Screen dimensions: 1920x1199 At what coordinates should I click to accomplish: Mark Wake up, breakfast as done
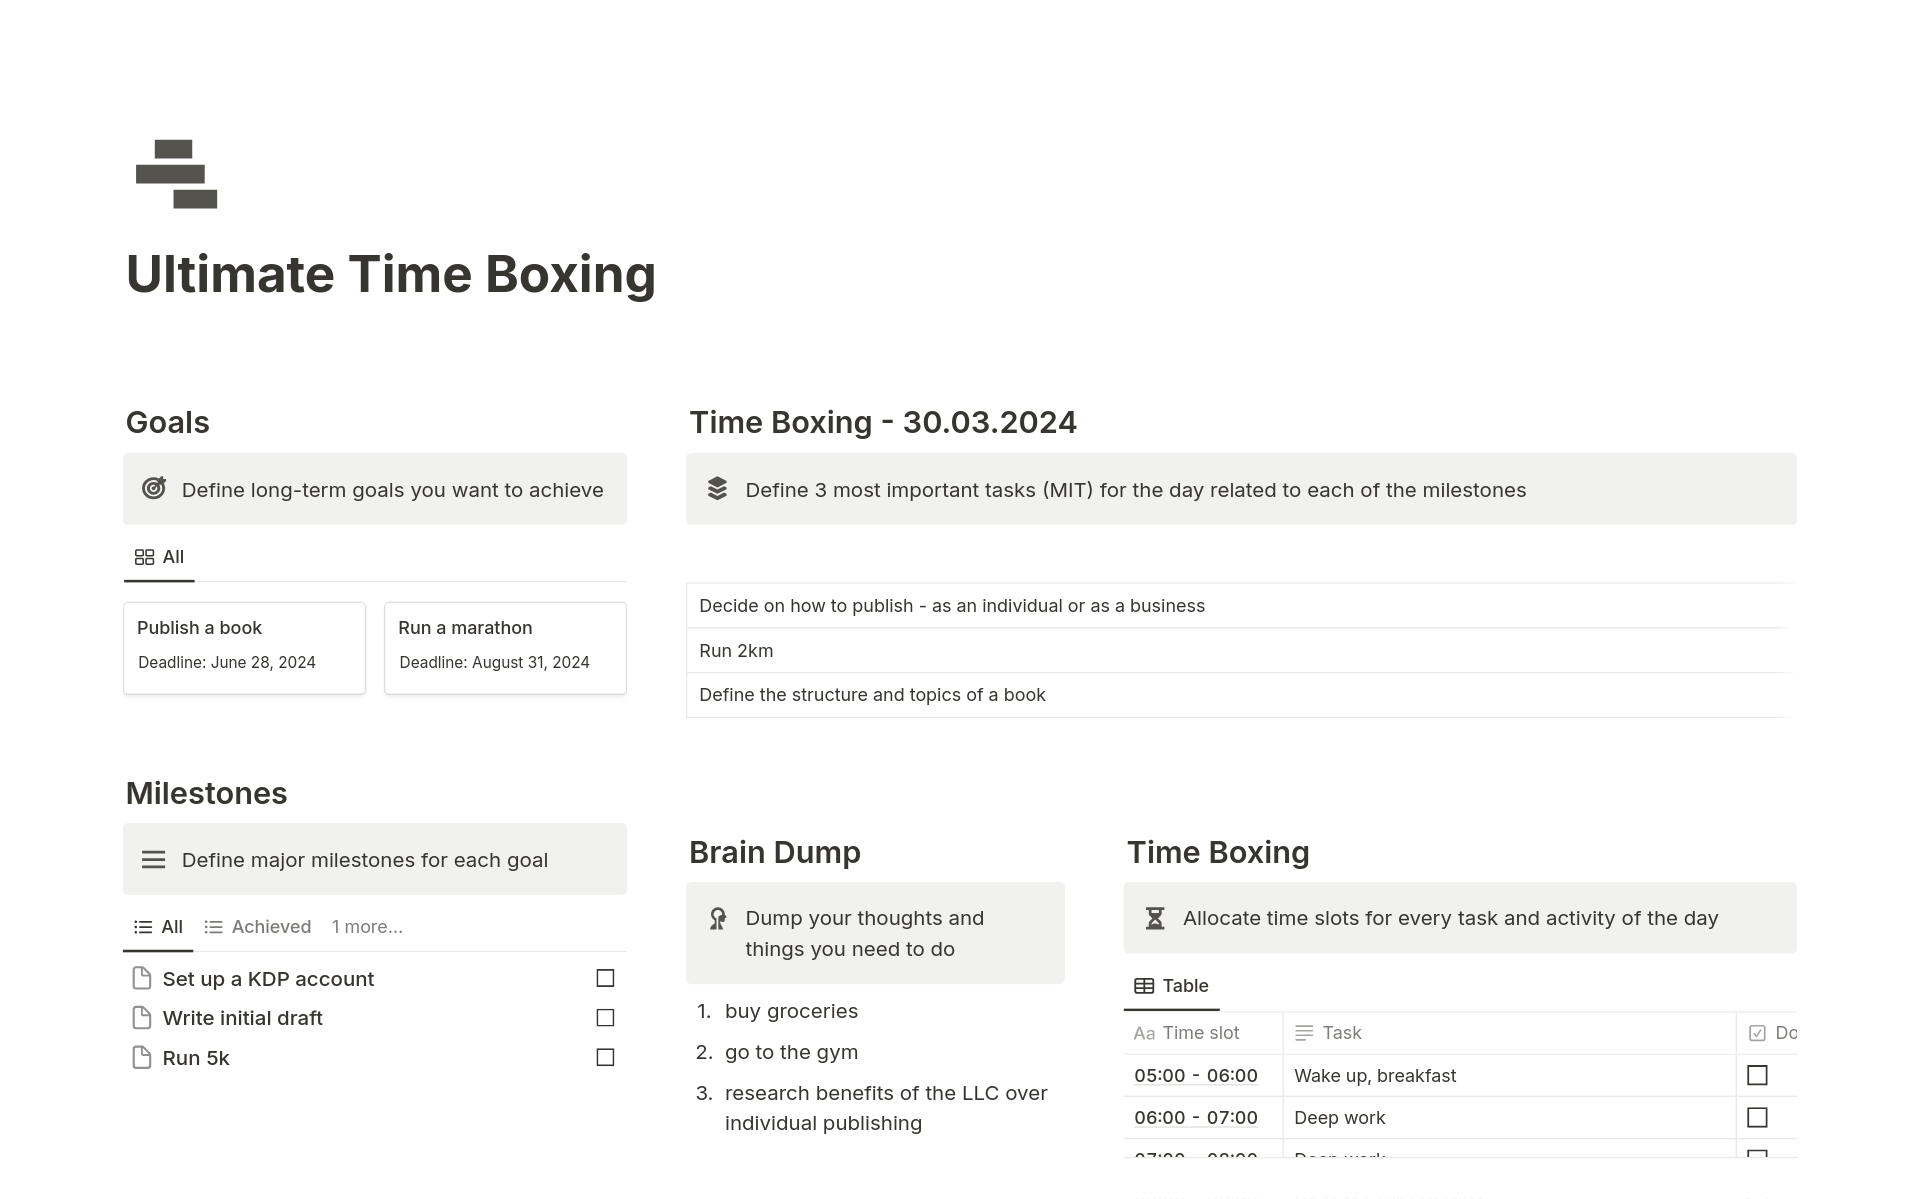pos(1757,1075)
